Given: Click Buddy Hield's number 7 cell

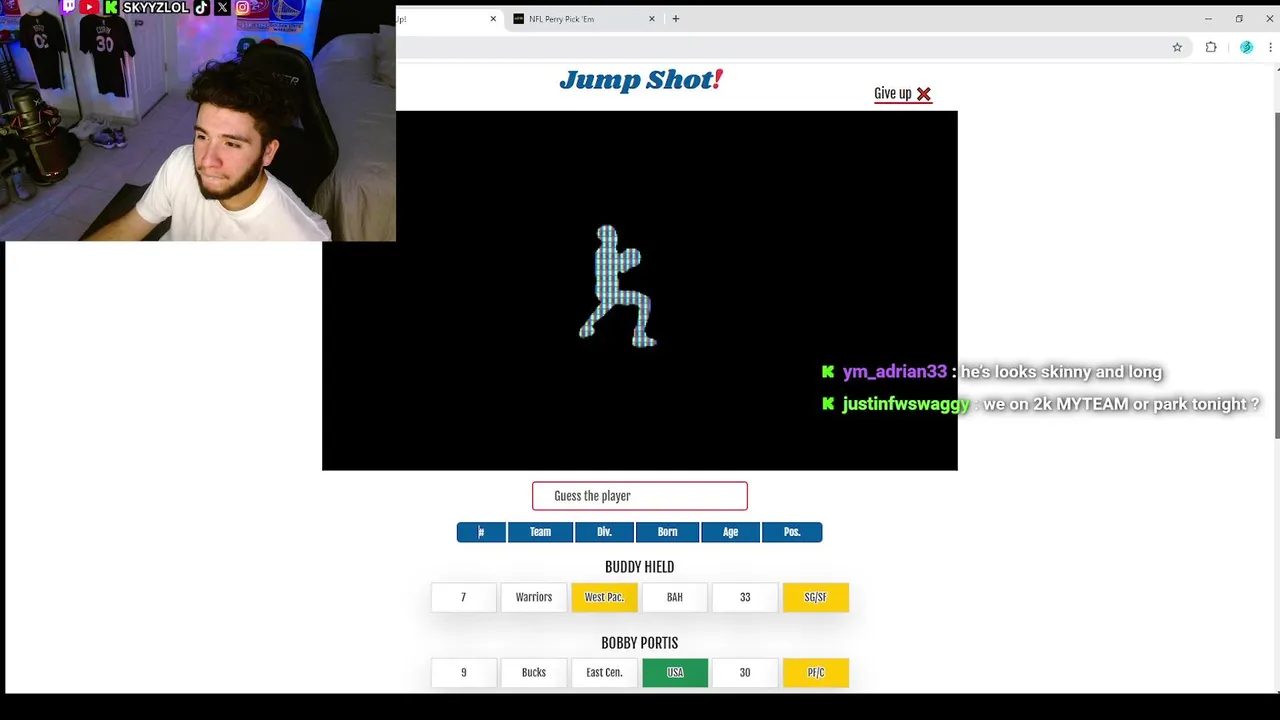Looking at the screenshot, I should [463, 597].
